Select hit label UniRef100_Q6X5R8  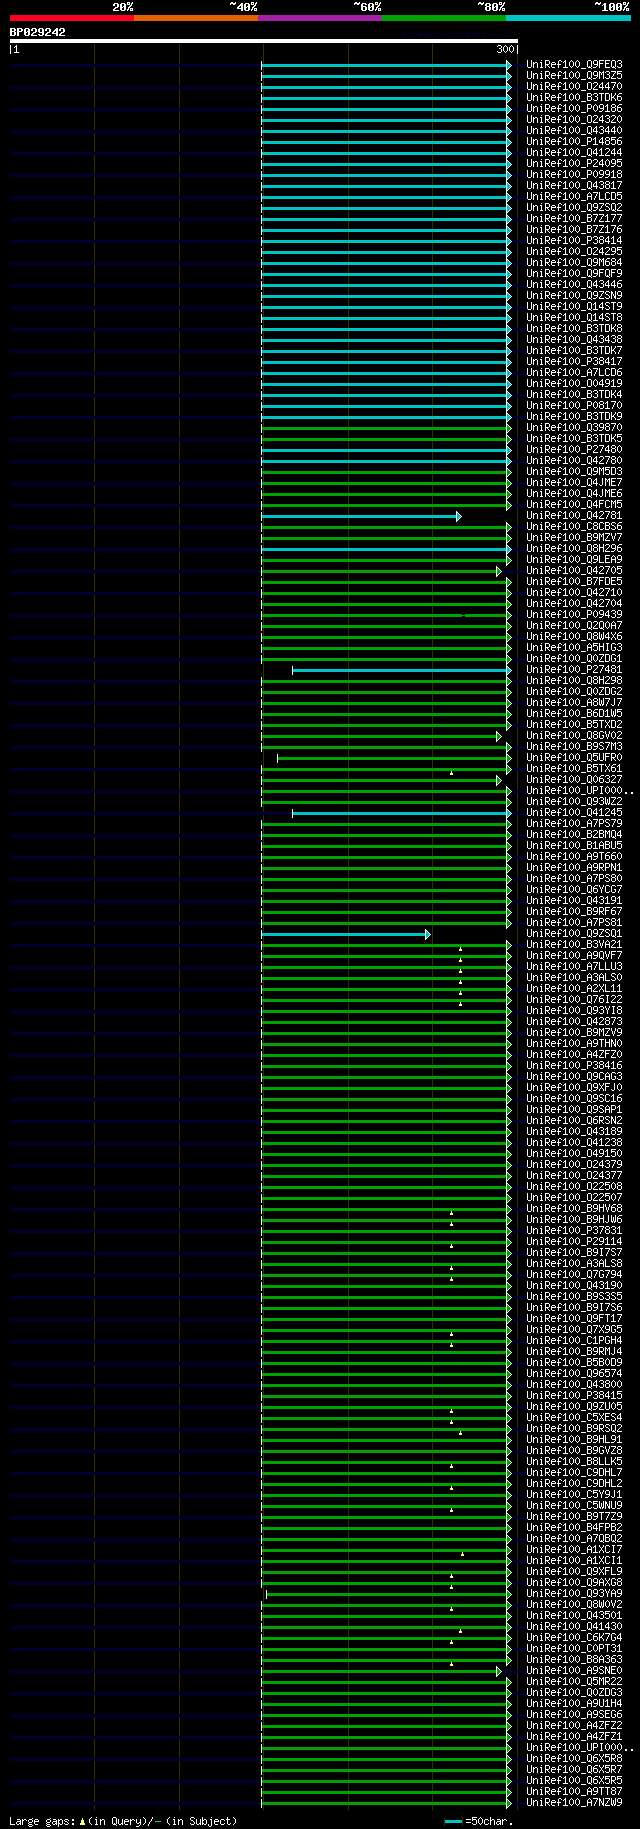click(574, 1759)
